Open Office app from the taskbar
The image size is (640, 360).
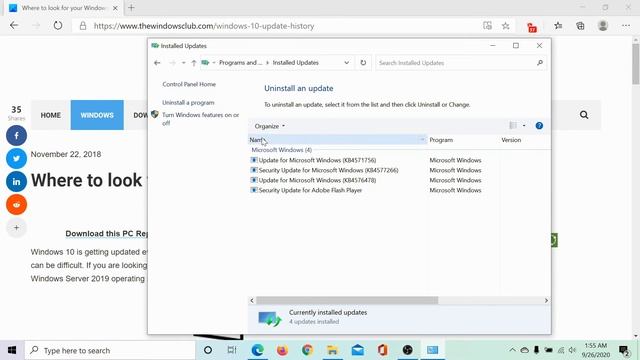pyautogui.click(x=382, y=350)
